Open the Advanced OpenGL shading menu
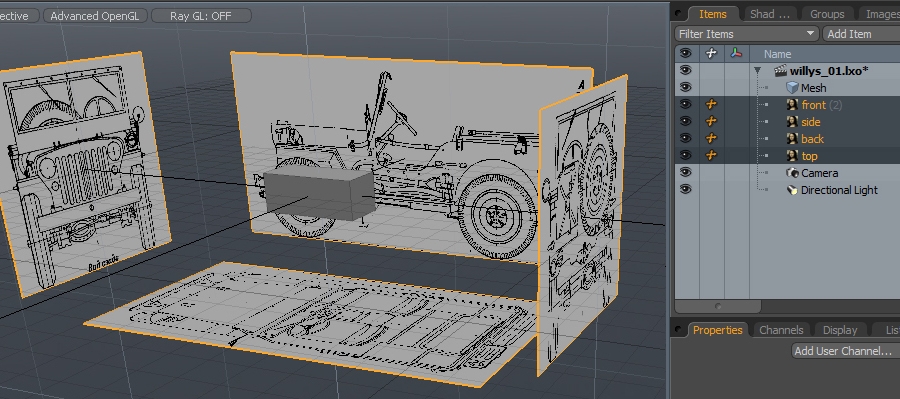The image size is (900, 399). 95,16
